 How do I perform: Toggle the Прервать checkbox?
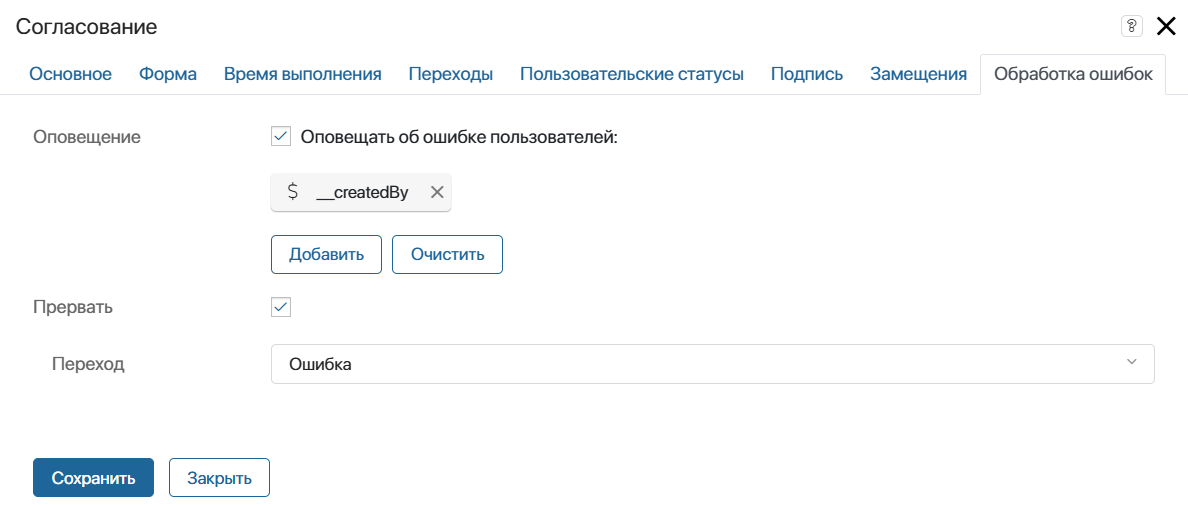[280, 307]
